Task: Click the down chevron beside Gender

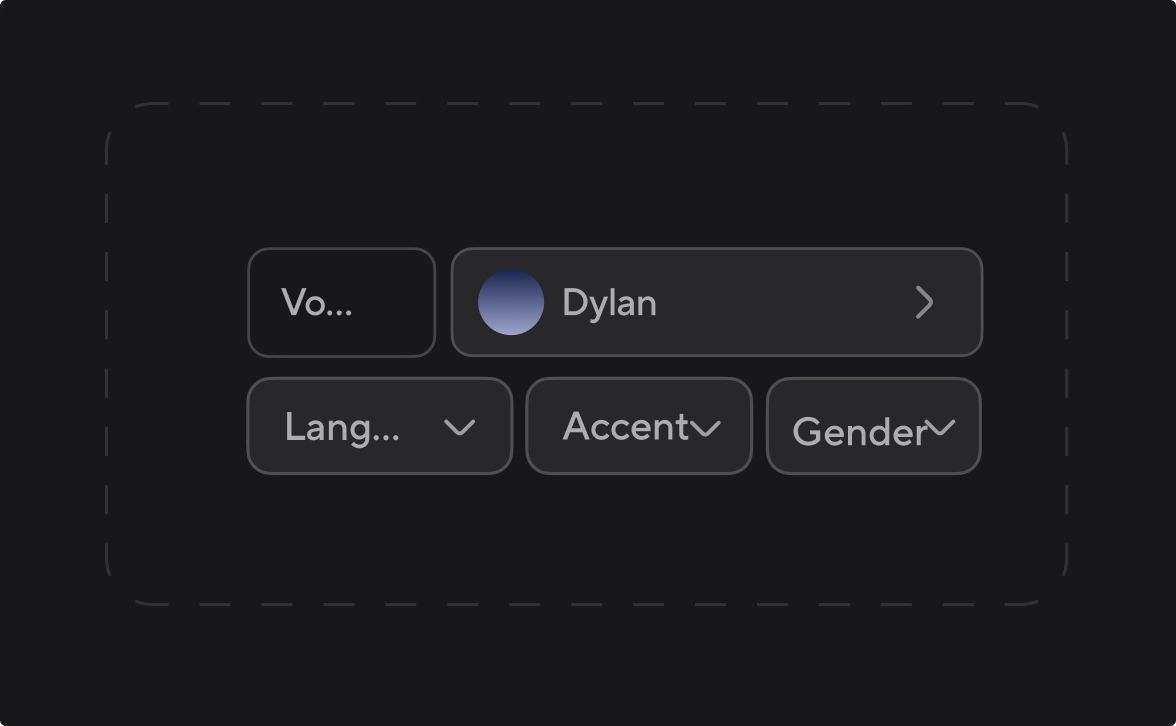Action: click(x=939, y=428)
